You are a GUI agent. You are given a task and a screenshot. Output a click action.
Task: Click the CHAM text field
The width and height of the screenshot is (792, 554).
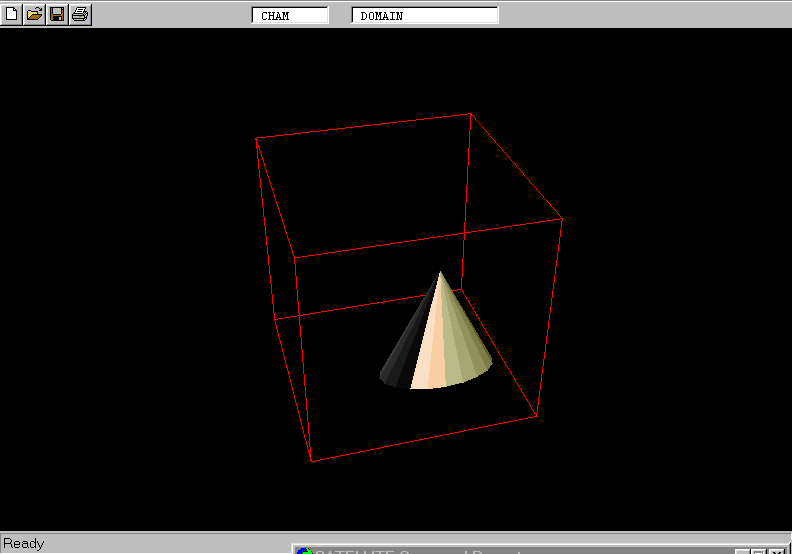pos(290,16)
